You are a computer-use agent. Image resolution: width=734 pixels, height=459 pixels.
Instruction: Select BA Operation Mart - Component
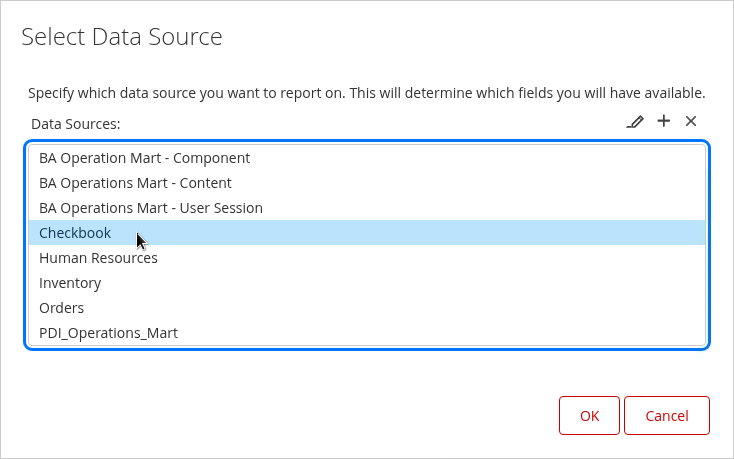tap(144, 158)
